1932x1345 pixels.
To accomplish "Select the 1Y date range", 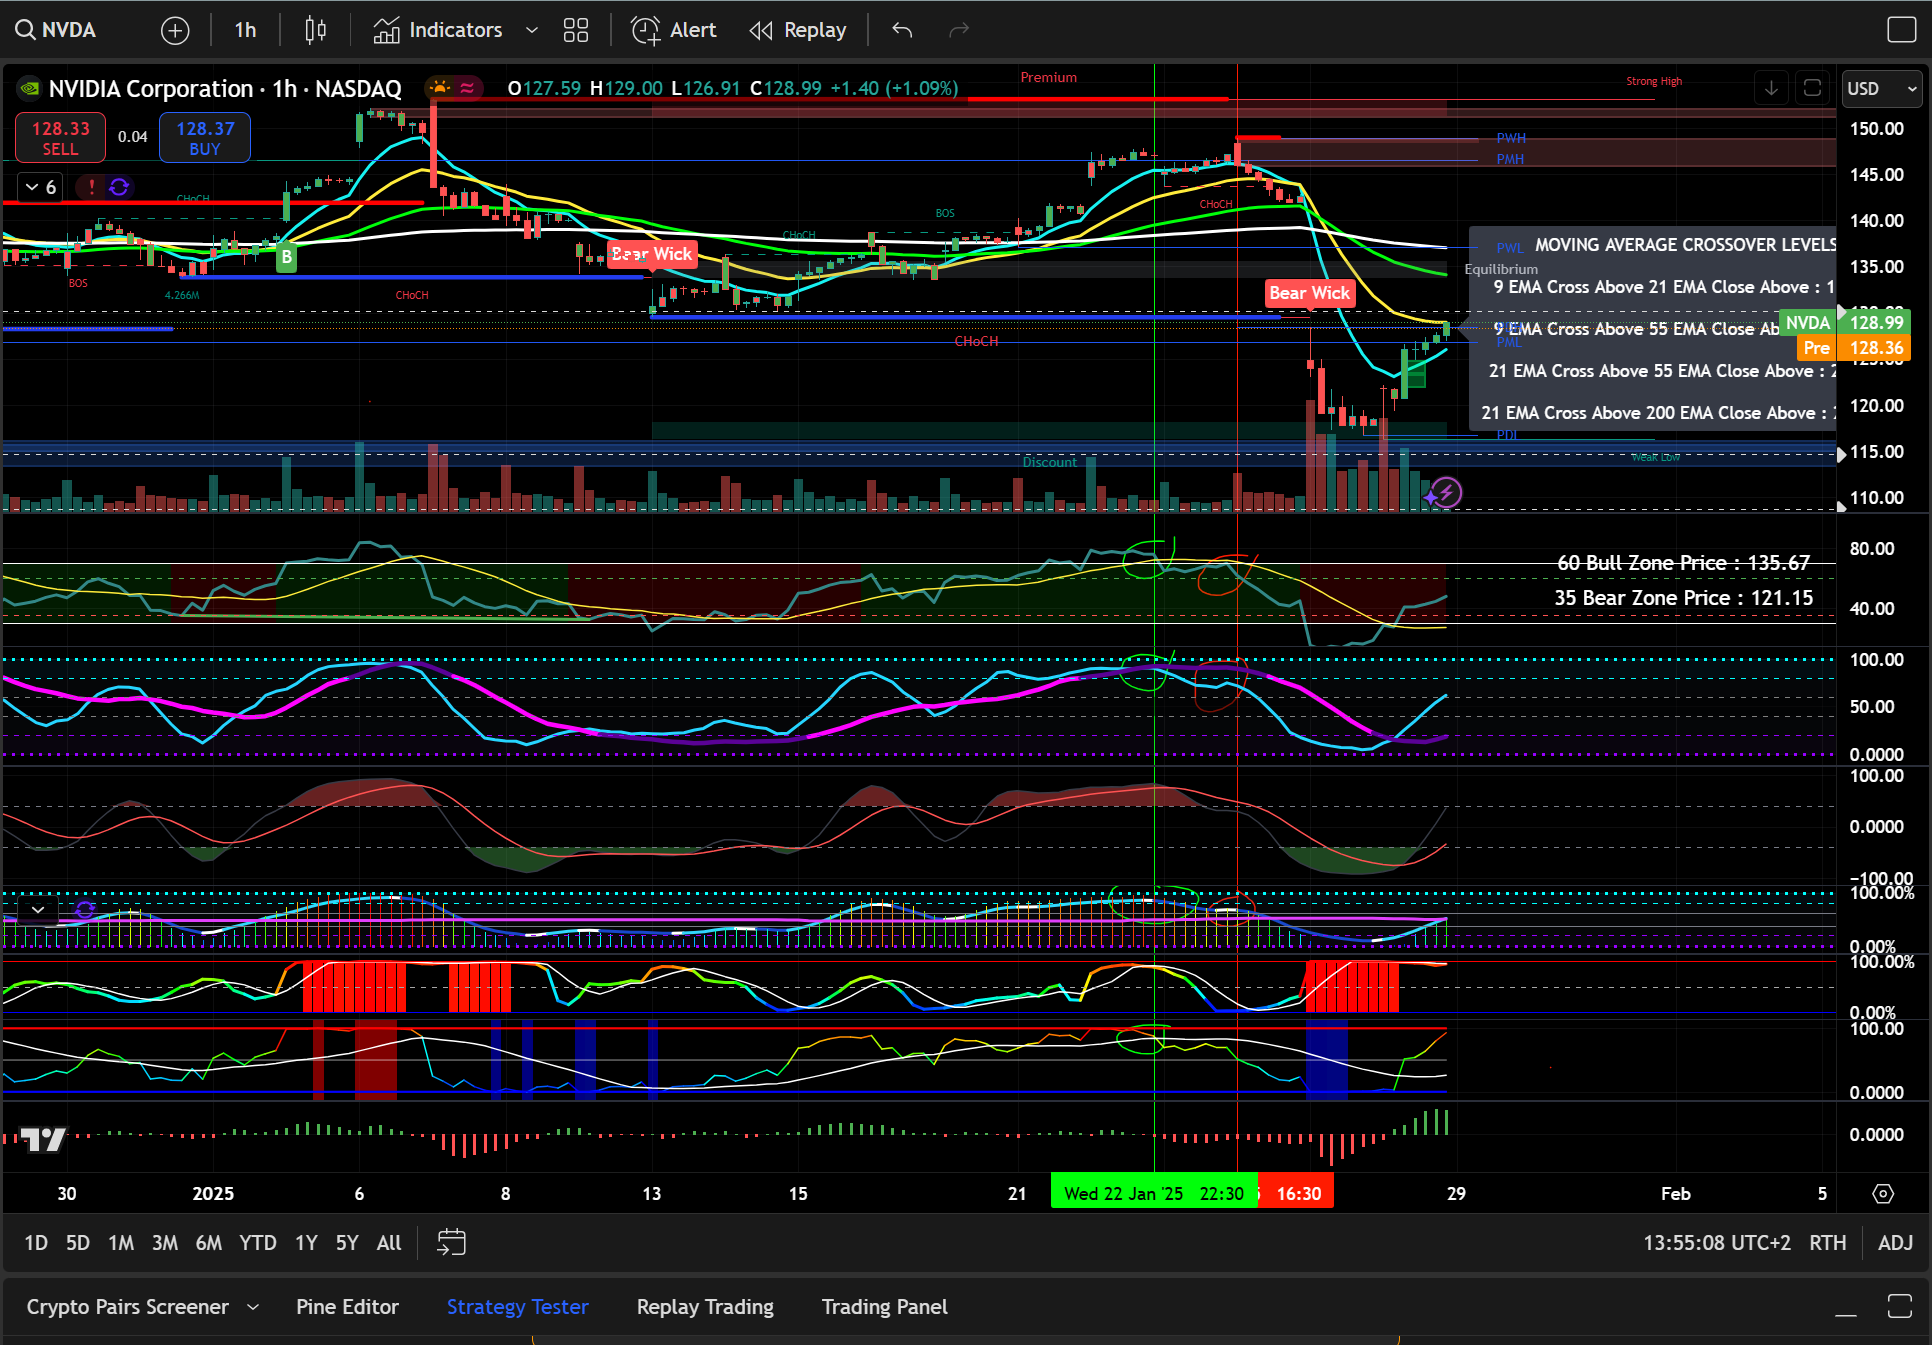I will pos(306,1243).
